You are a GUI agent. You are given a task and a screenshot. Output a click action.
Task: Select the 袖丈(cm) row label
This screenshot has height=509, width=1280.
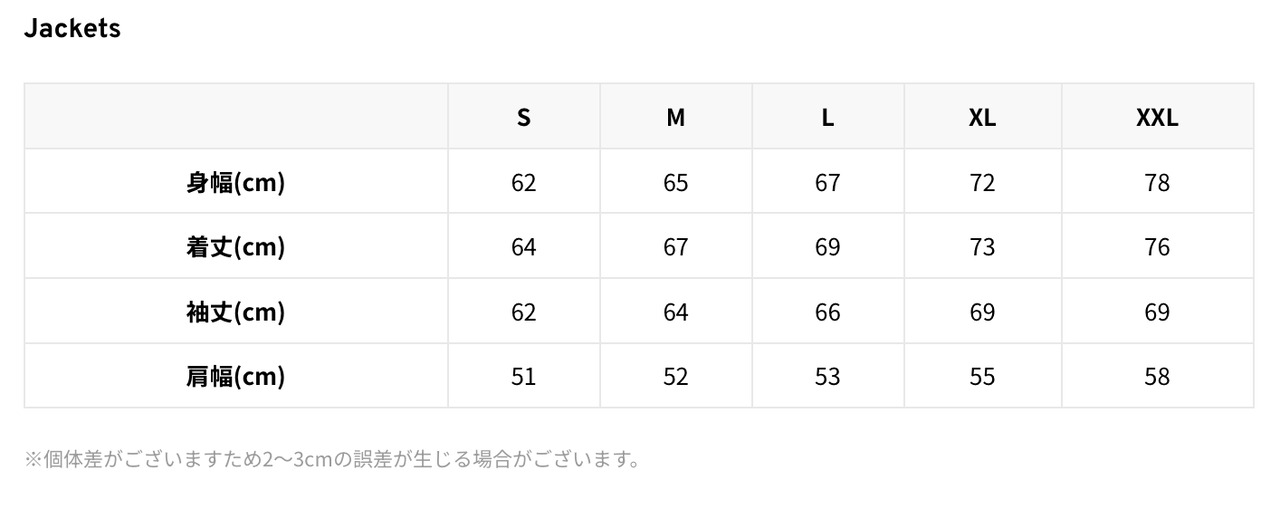coord(236,312)
